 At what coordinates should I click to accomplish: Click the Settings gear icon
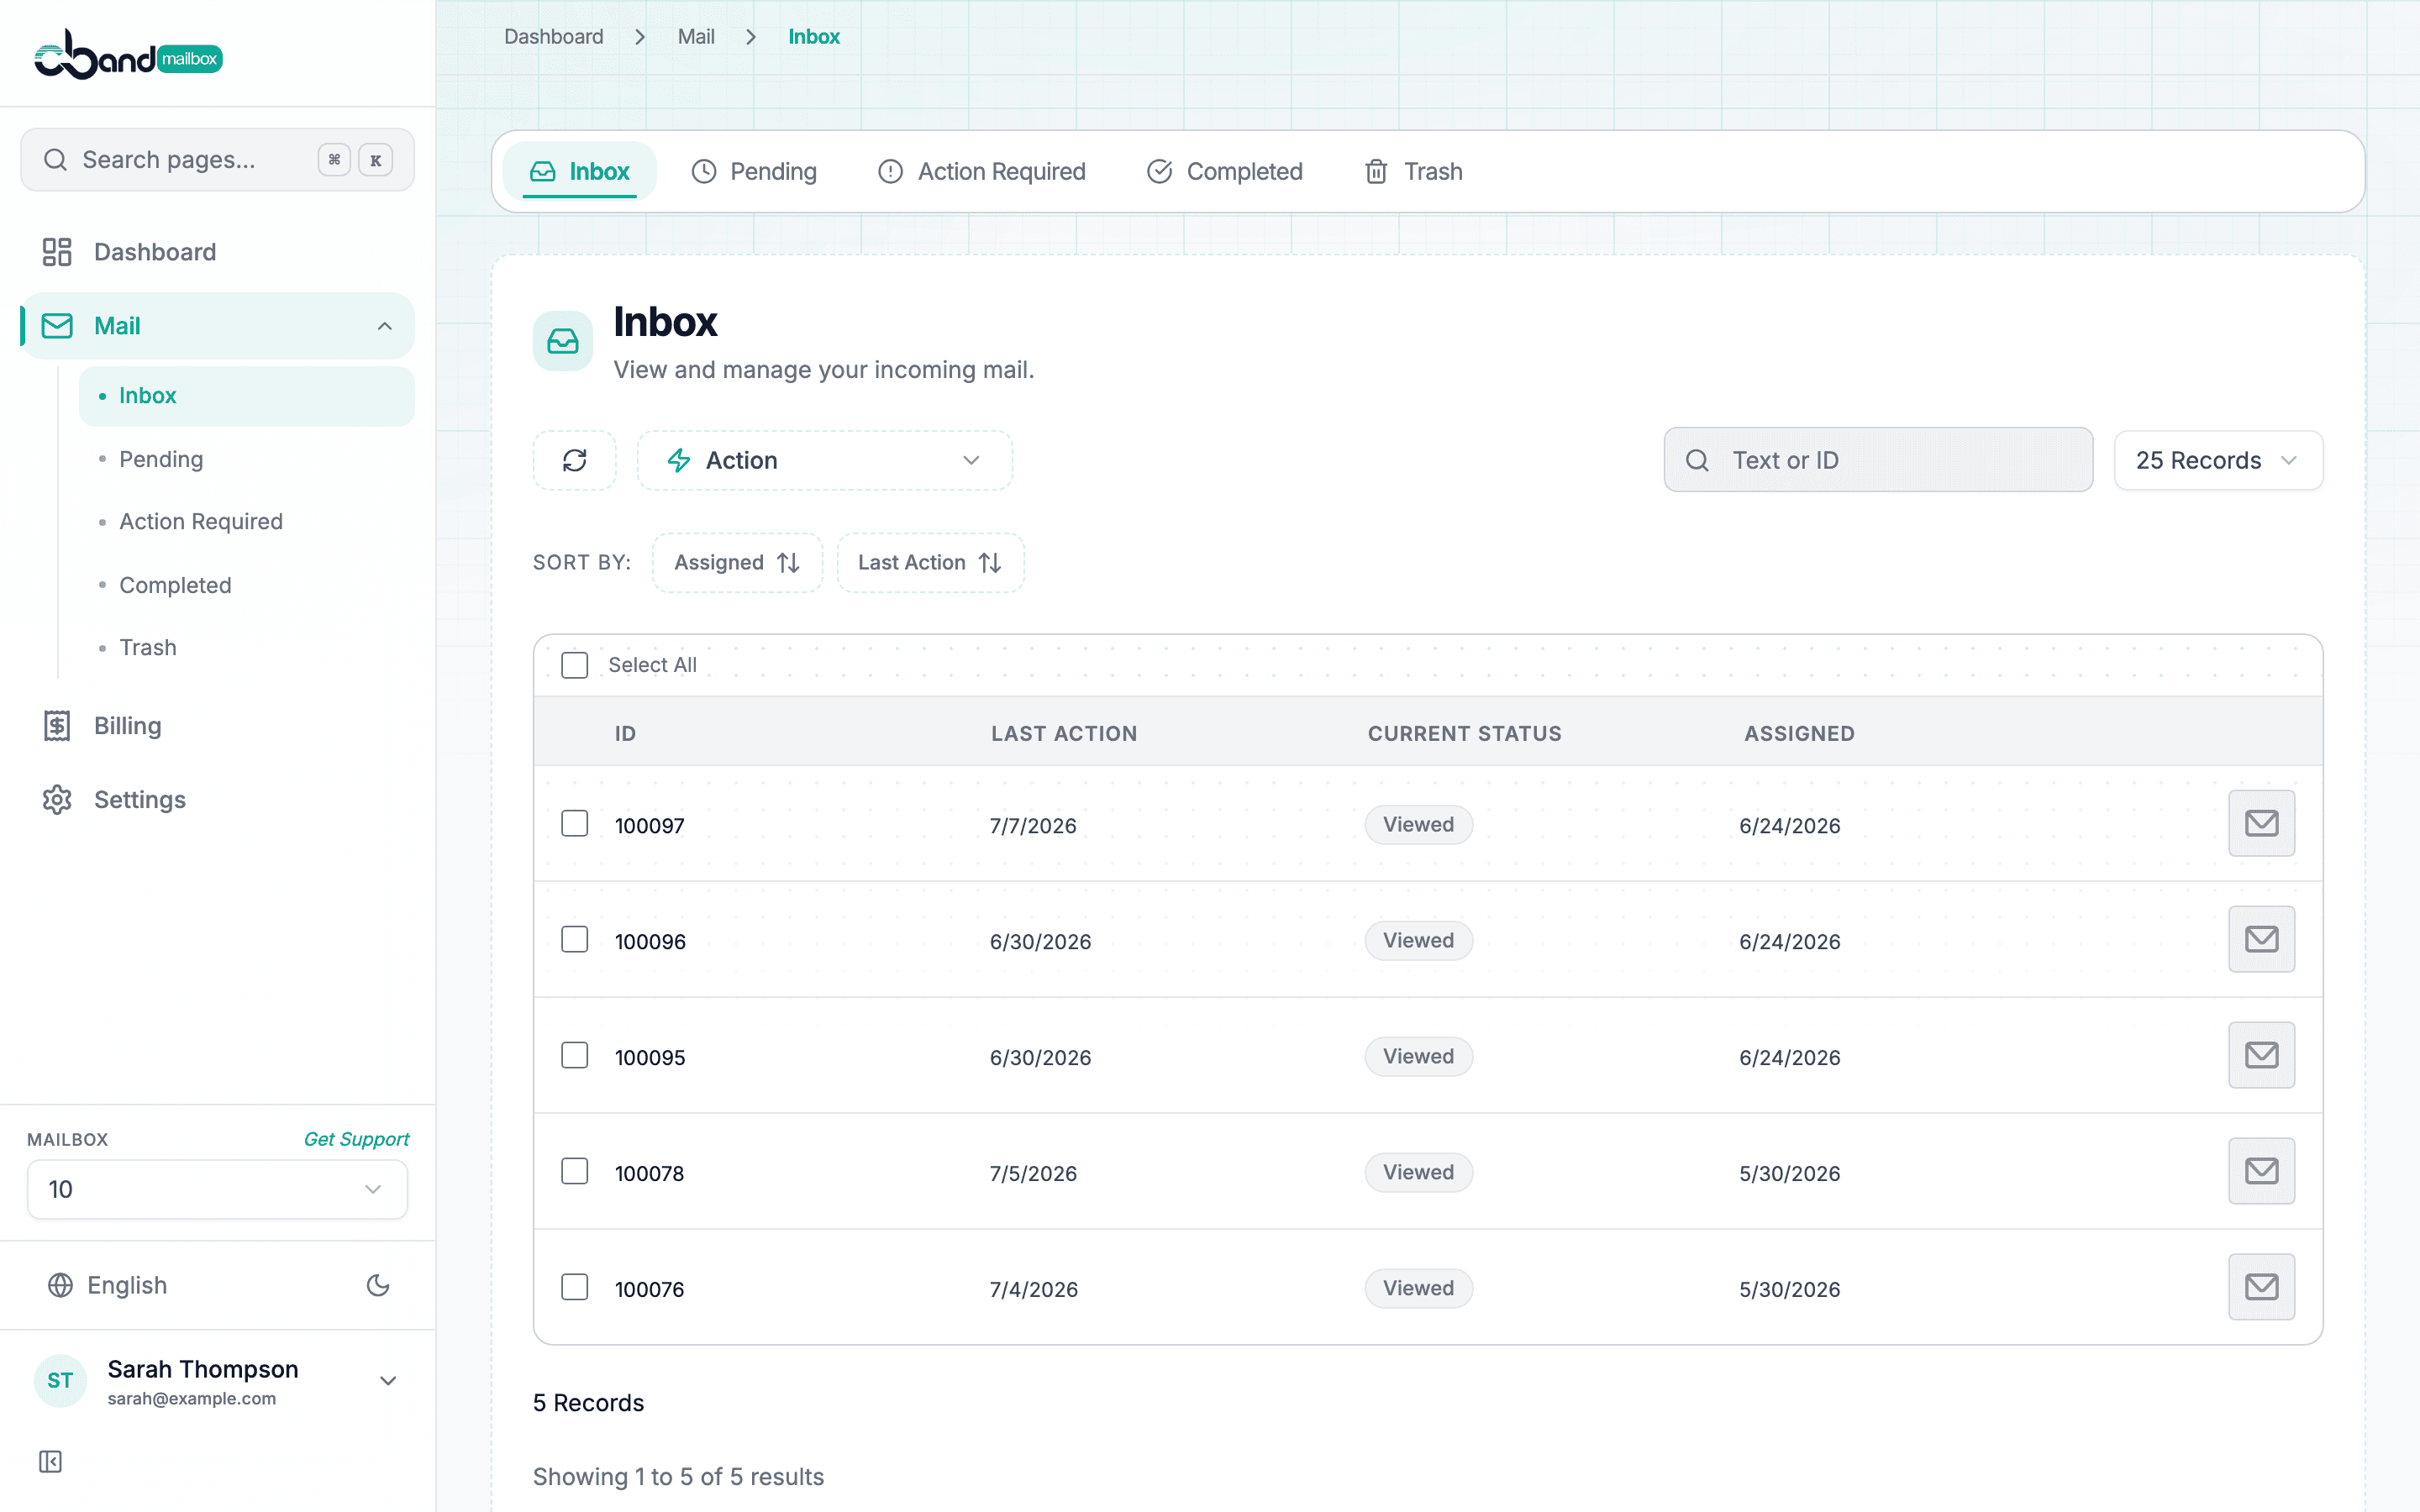click(57, 800)
